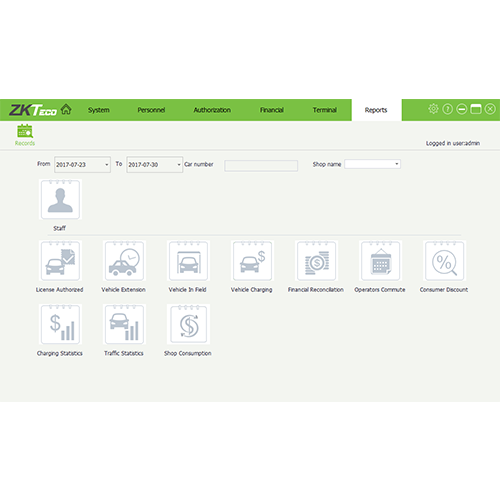Open the Operators Commute report
Image resolution: width=500 pixels, height=500 pixels.
(380, 261)
